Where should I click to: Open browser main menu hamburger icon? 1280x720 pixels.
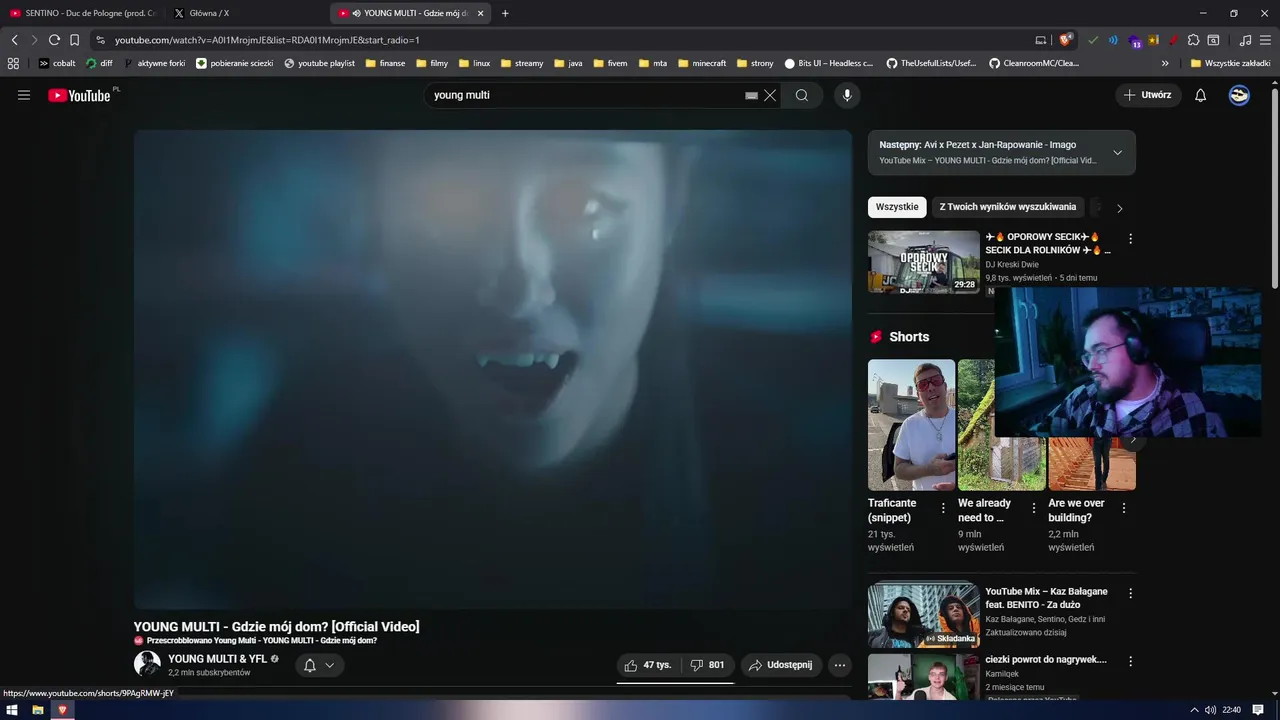click(1266, 40)
